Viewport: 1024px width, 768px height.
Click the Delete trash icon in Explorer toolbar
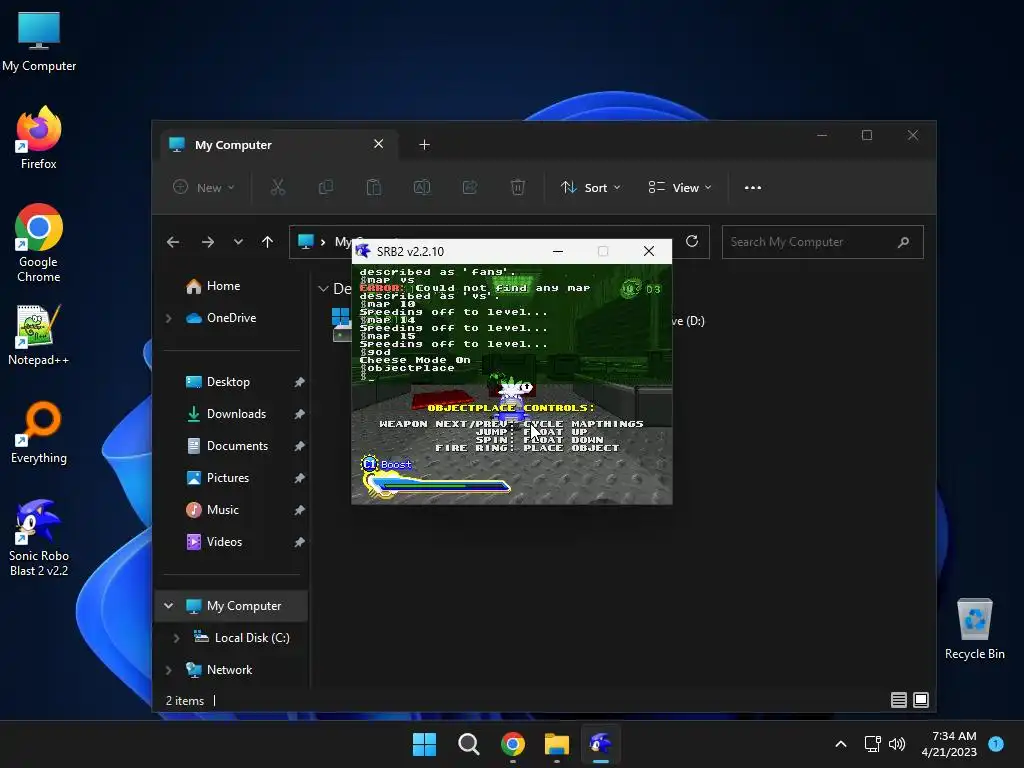(517, 187)
